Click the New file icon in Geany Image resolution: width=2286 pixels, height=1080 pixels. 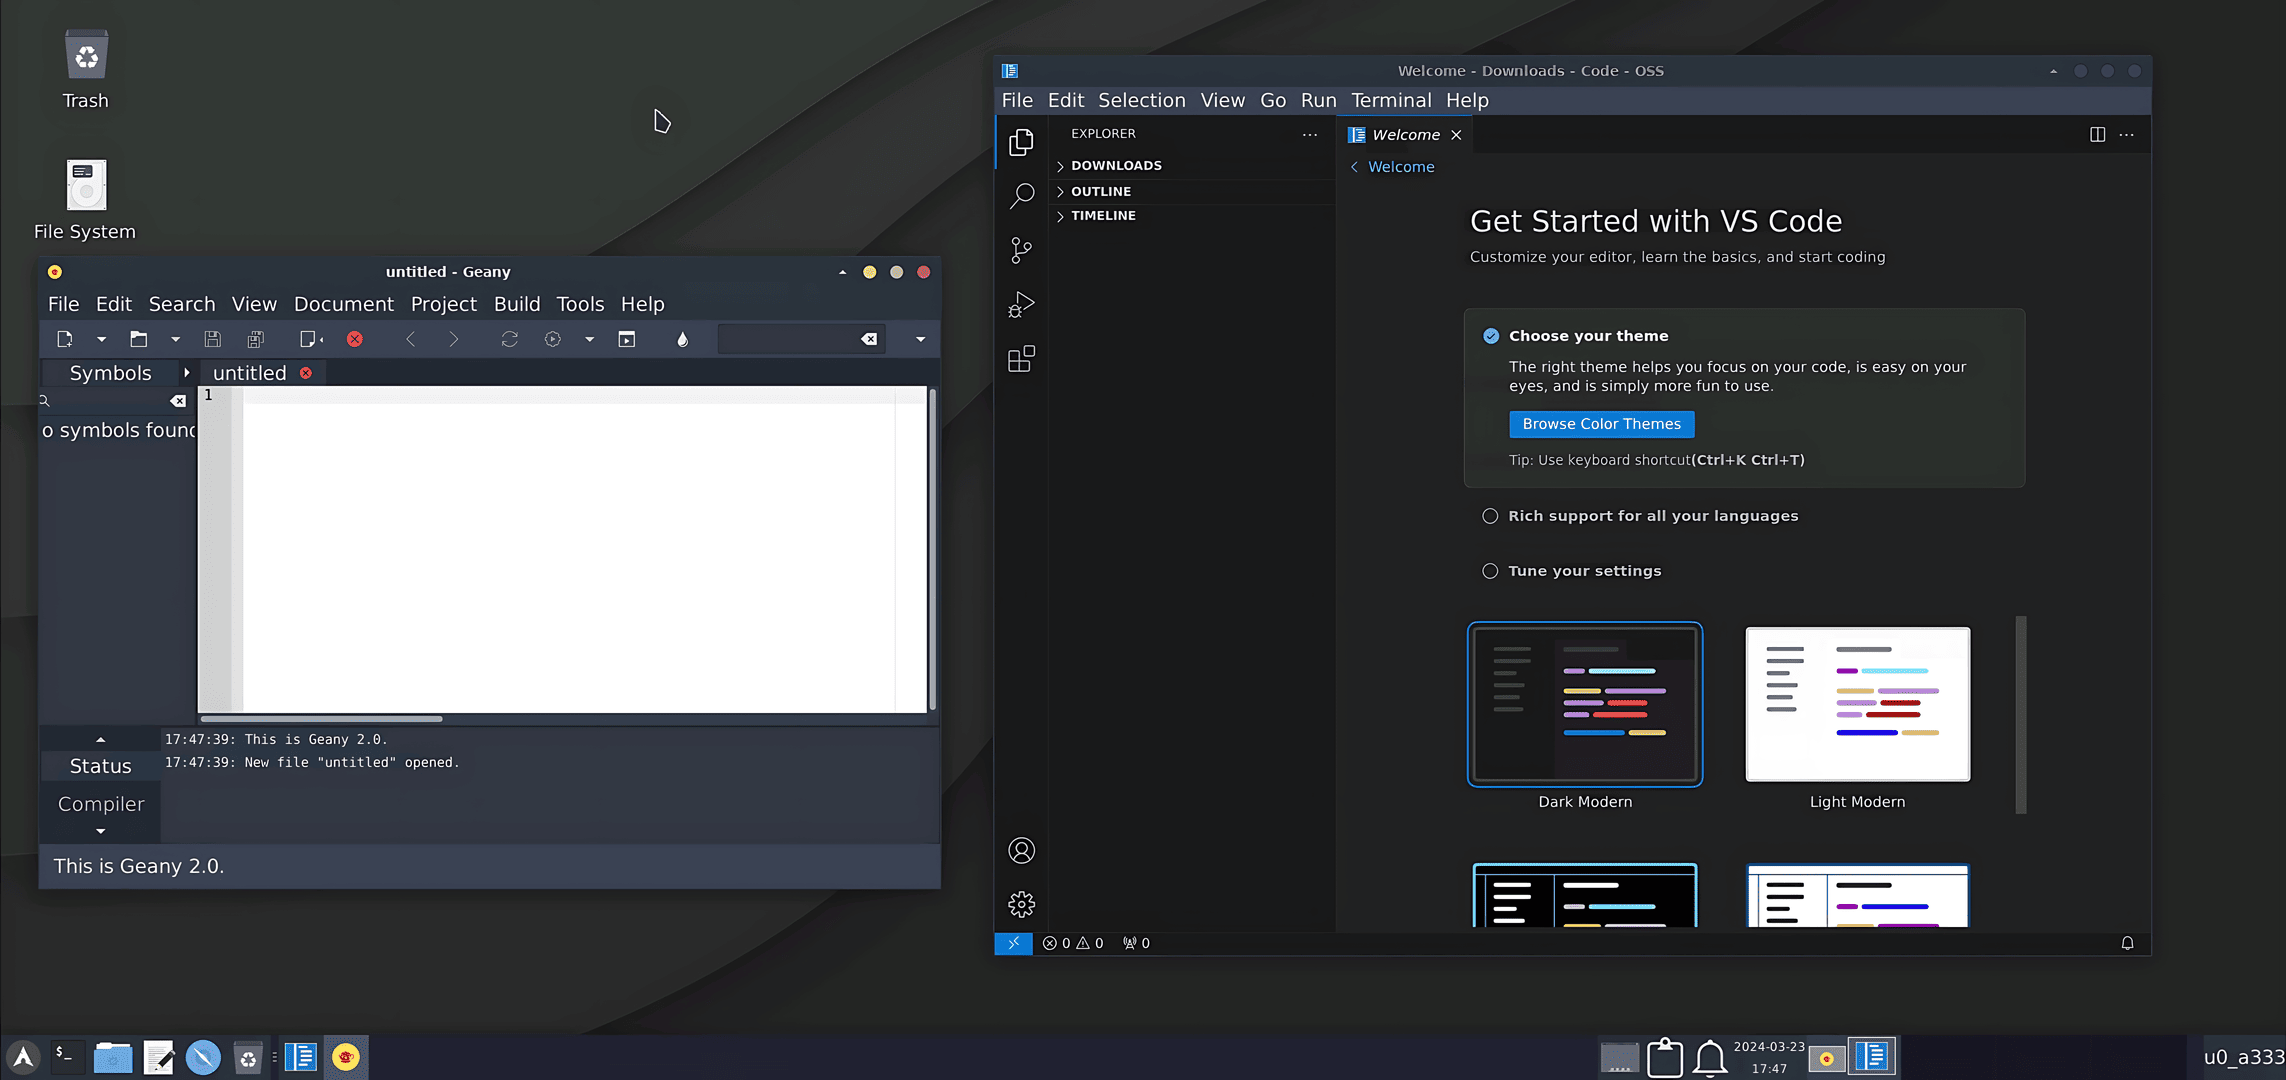click(x=64, y=338)
